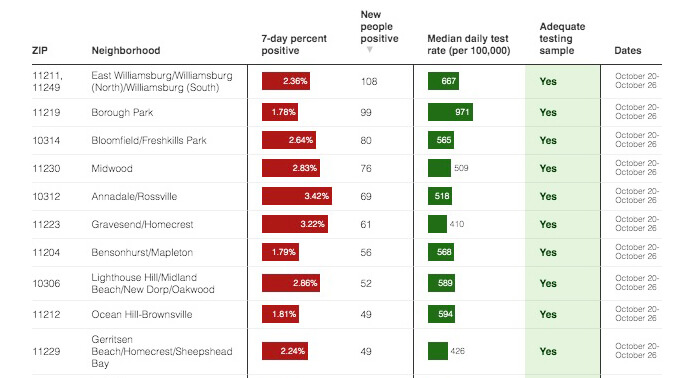Click the Borough Park neighborhood name
This screenshot has height=378, width=683.
click(122, 112)
